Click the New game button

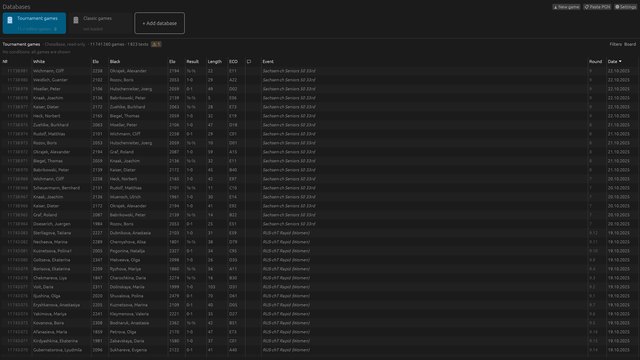(566, 7)
